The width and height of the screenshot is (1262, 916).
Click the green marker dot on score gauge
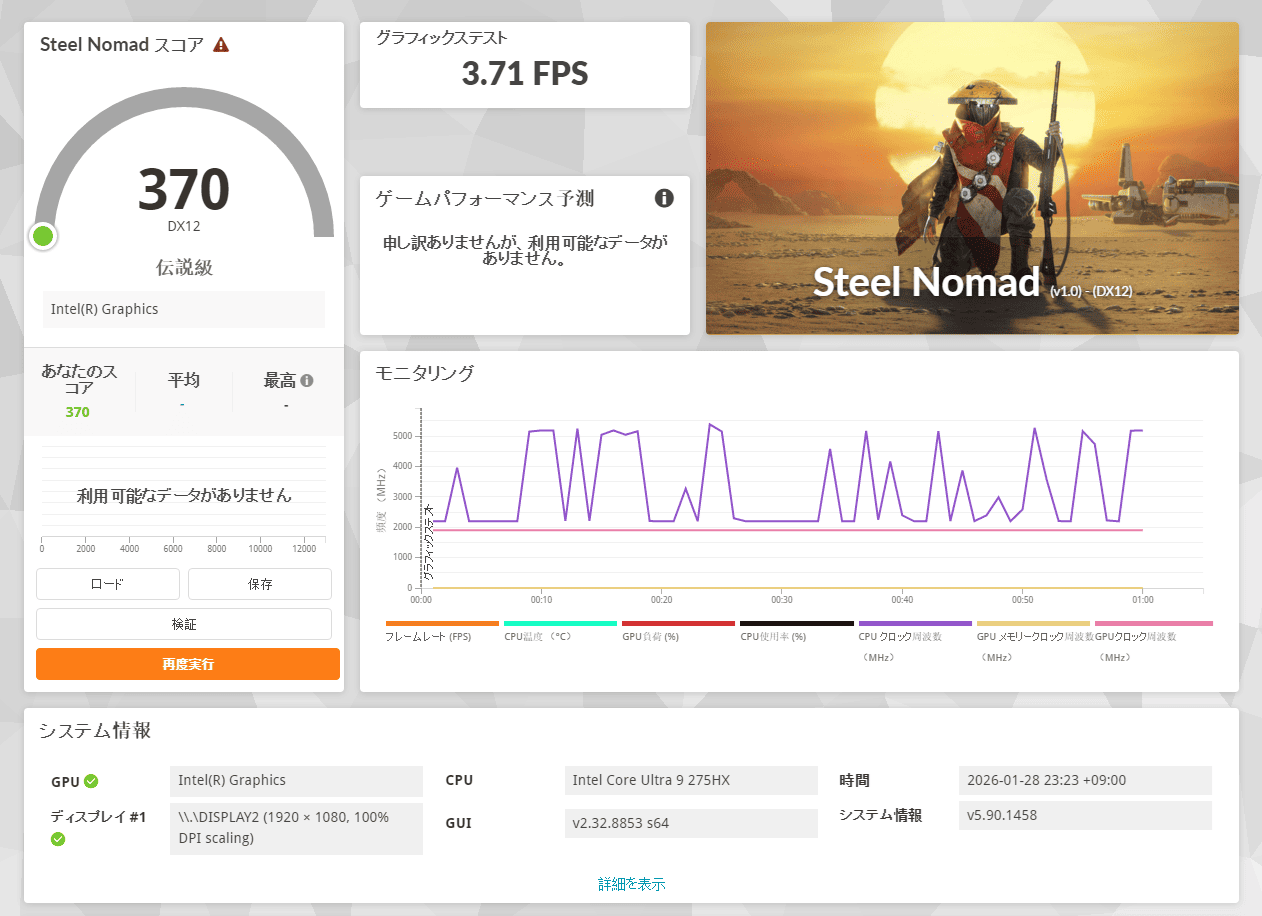[43, 236]
